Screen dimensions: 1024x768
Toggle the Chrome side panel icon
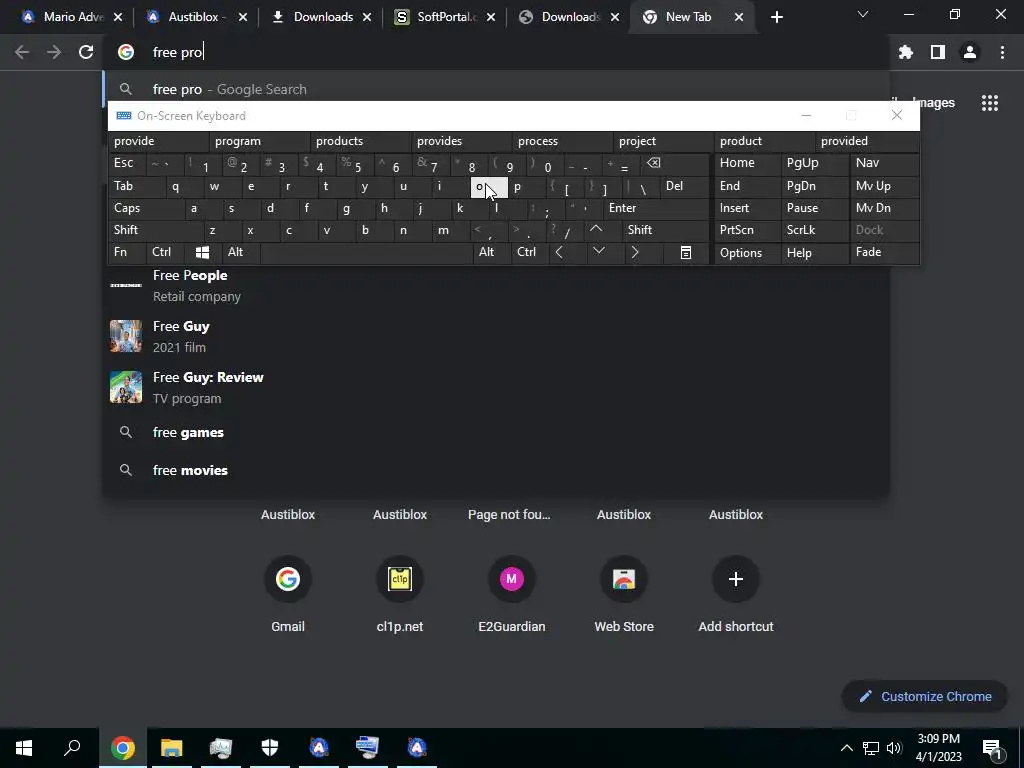point(938,52)
